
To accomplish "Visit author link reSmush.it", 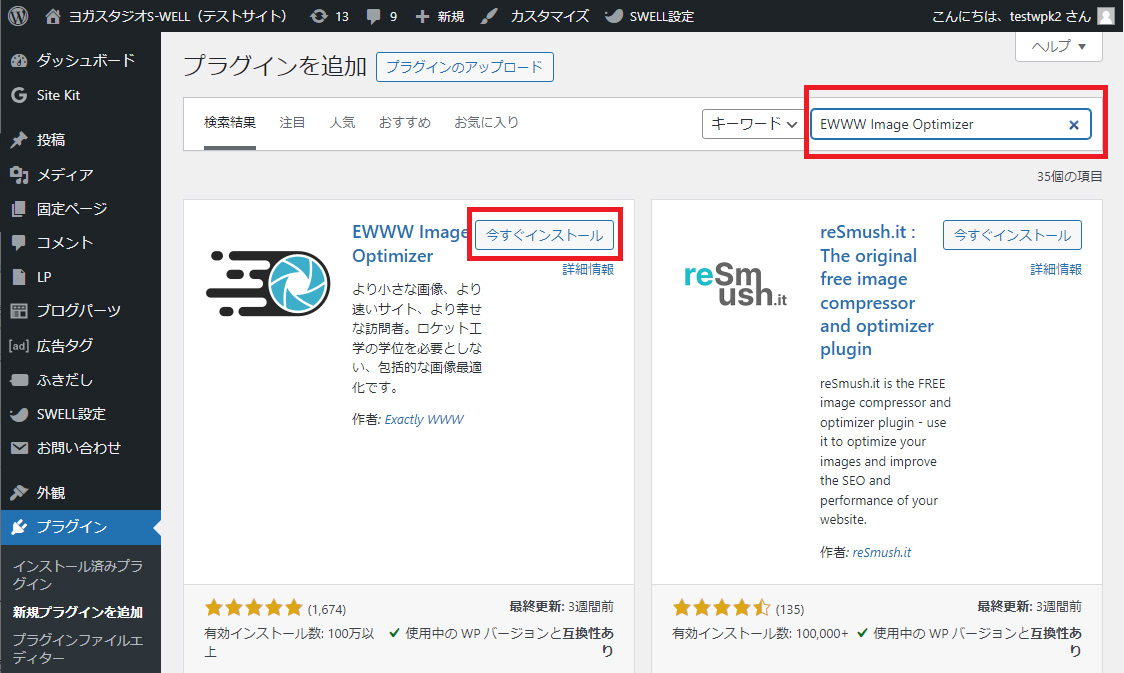I will click(x=882, y=553).
